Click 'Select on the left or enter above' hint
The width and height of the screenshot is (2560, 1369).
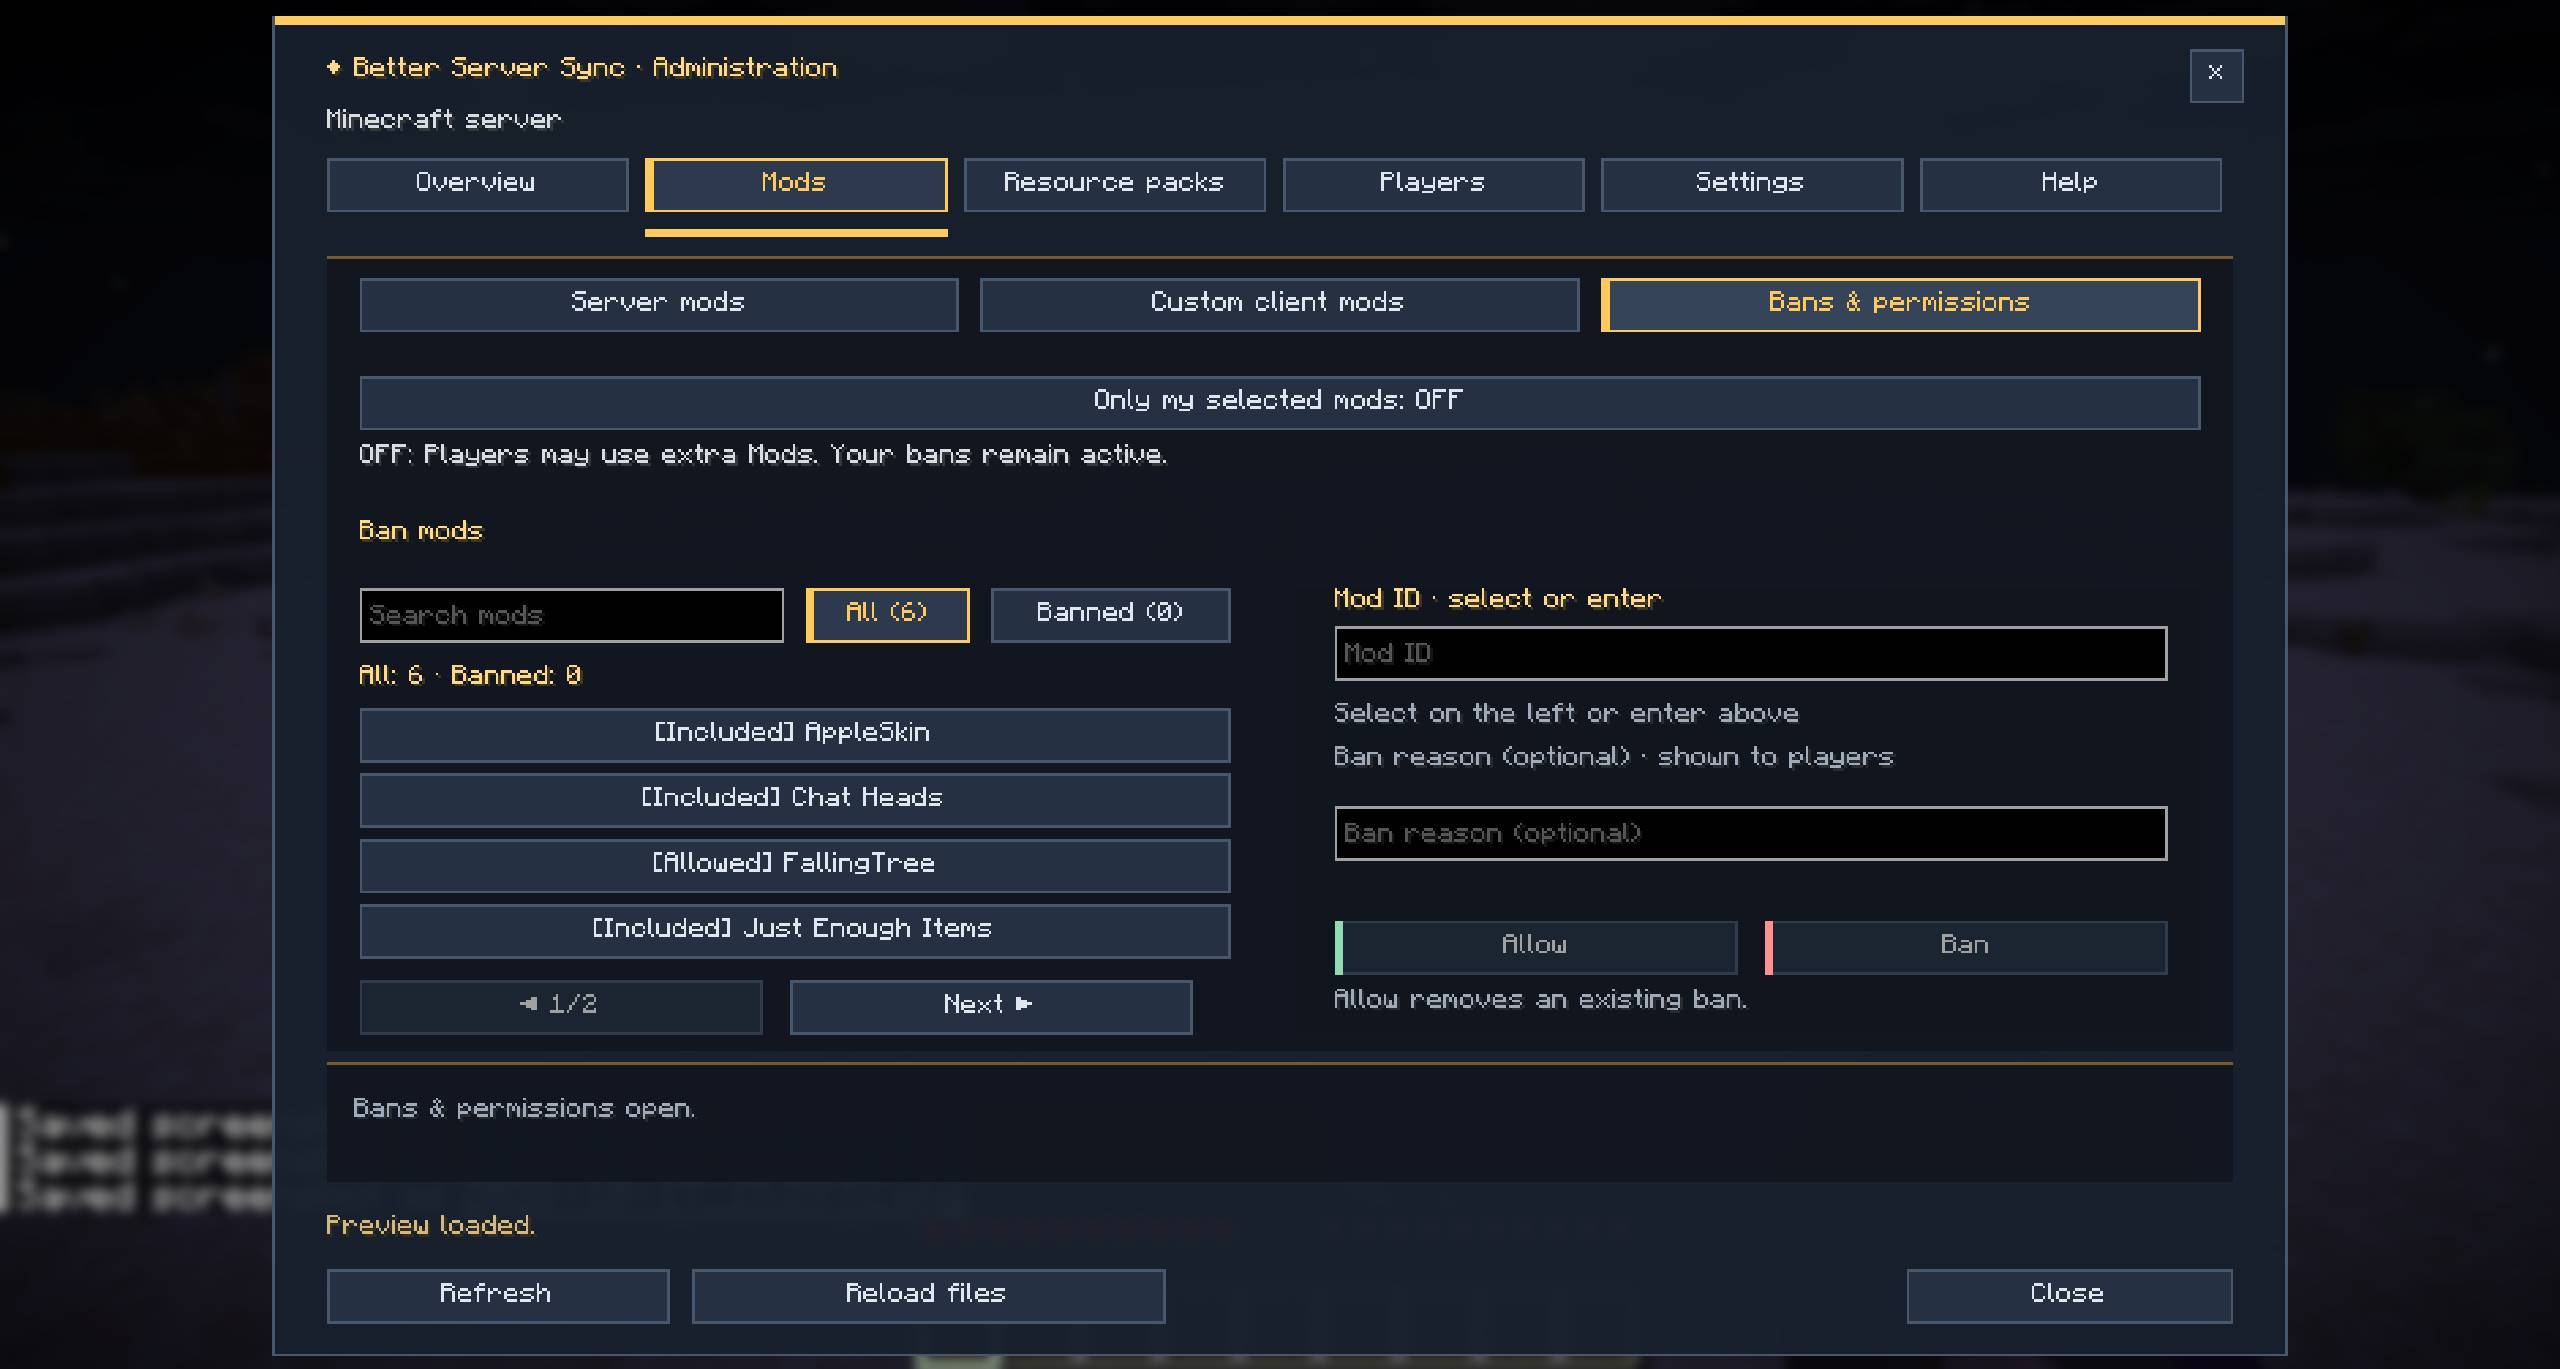(1566, 714)
